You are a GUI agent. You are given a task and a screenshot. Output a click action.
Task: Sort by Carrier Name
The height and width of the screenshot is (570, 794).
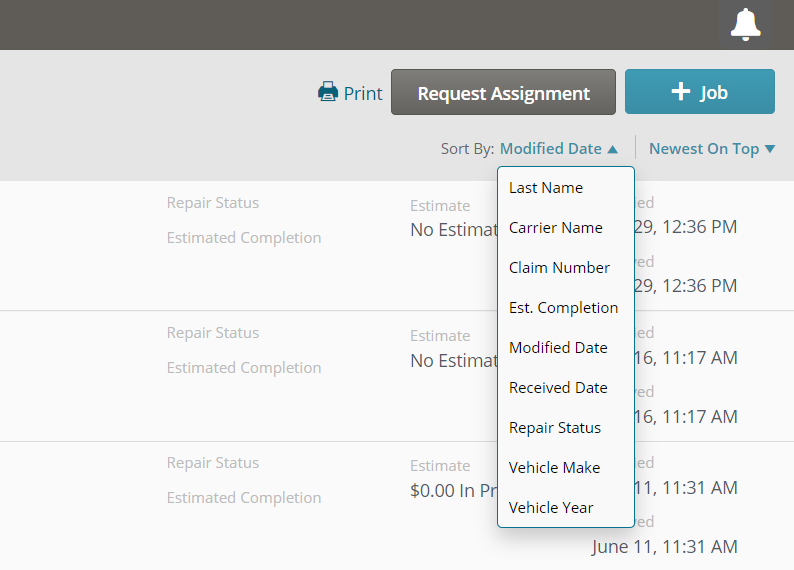coord(566,228)
